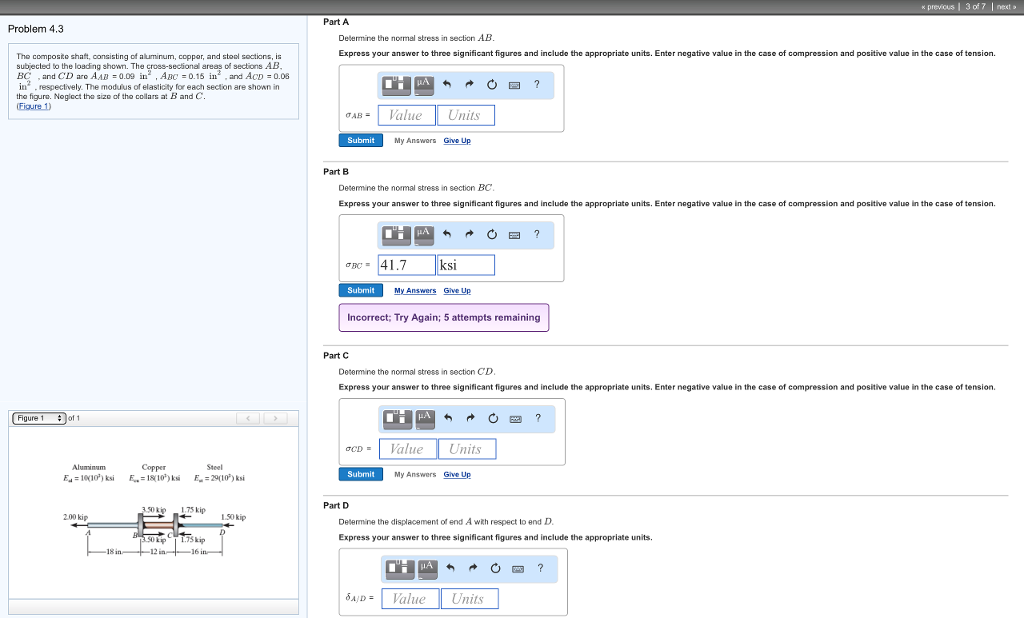Image resolution: width=1024 pixels, height=618 pixels.
Task: Click the next figure arrow
Action: [x=277, y=418]
